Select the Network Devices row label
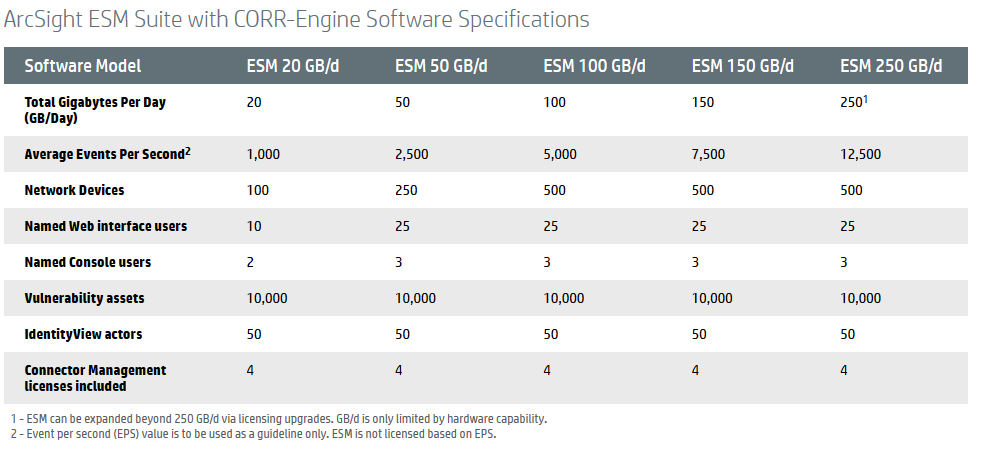Image resolution: width=982 pixels, height=451 pixels. click(75, 190)
